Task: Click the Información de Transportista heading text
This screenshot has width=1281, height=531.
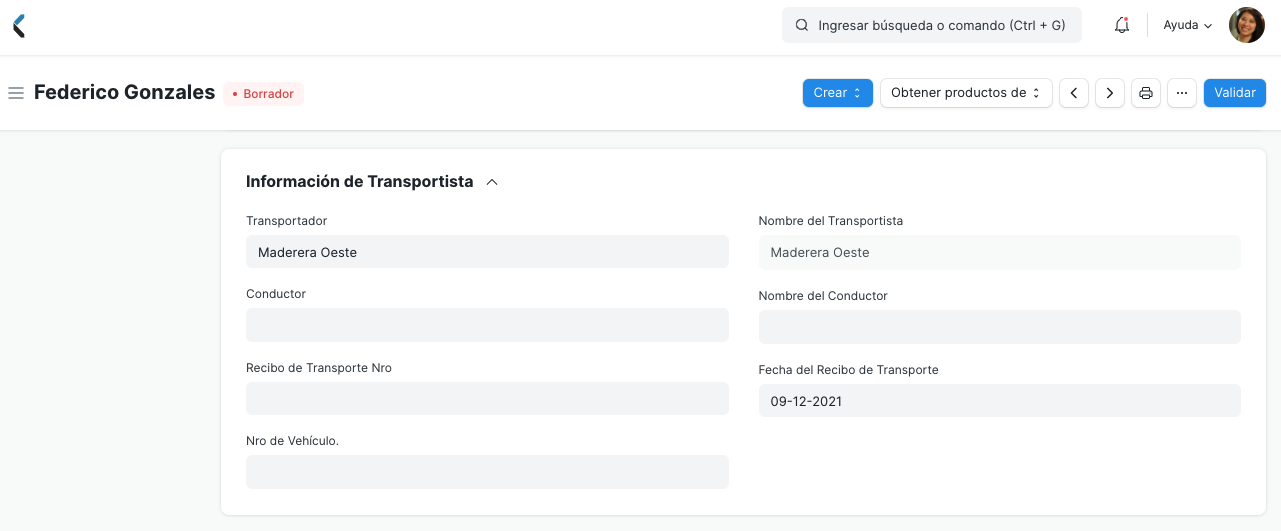Action: click(360, 182)
